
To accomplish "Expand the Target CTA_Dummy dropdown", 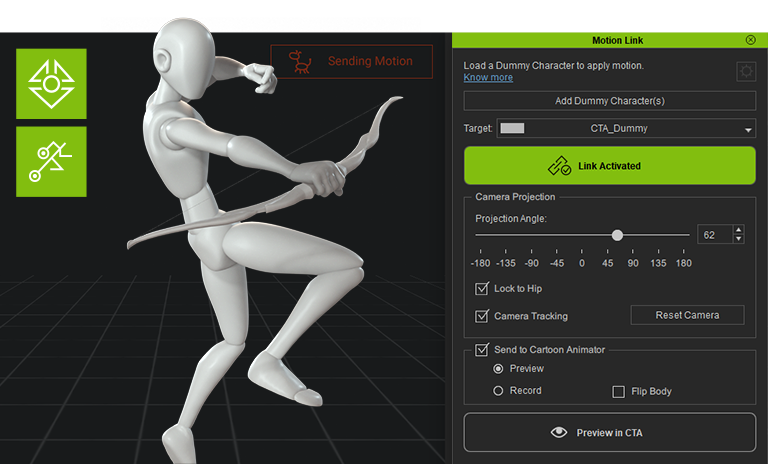I will coord(749,129).
